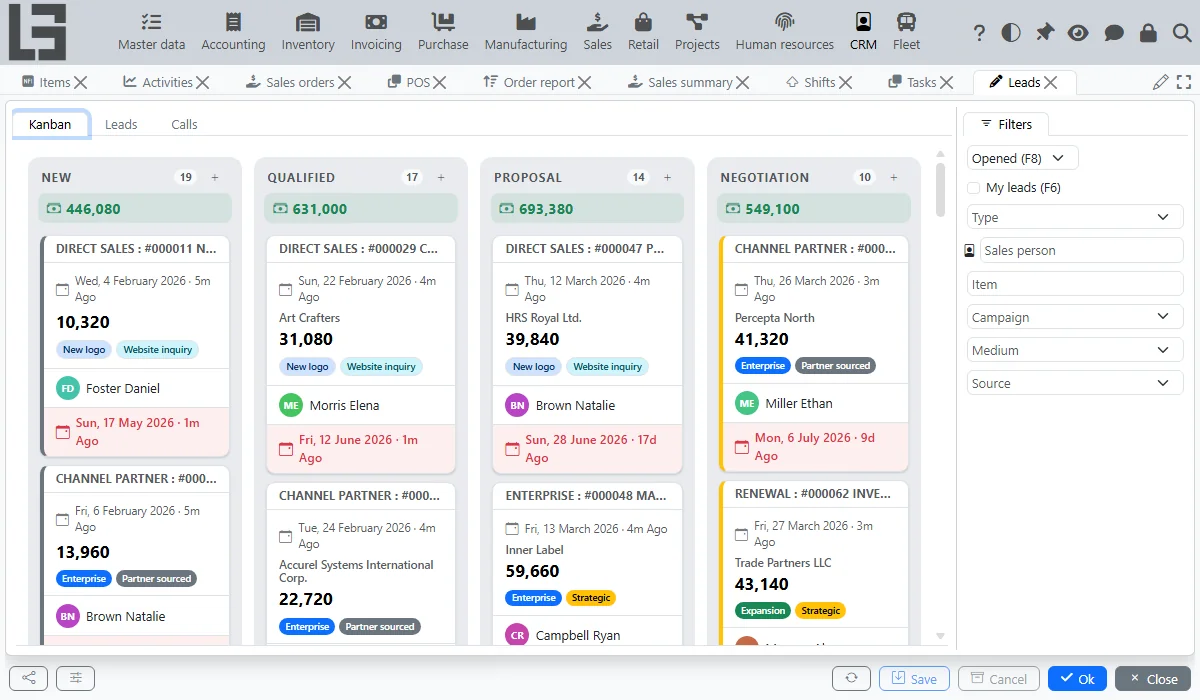Open the Opened (F8) dropdown
This screenshot has height=700, width=1200.
tap(1023, 158)
